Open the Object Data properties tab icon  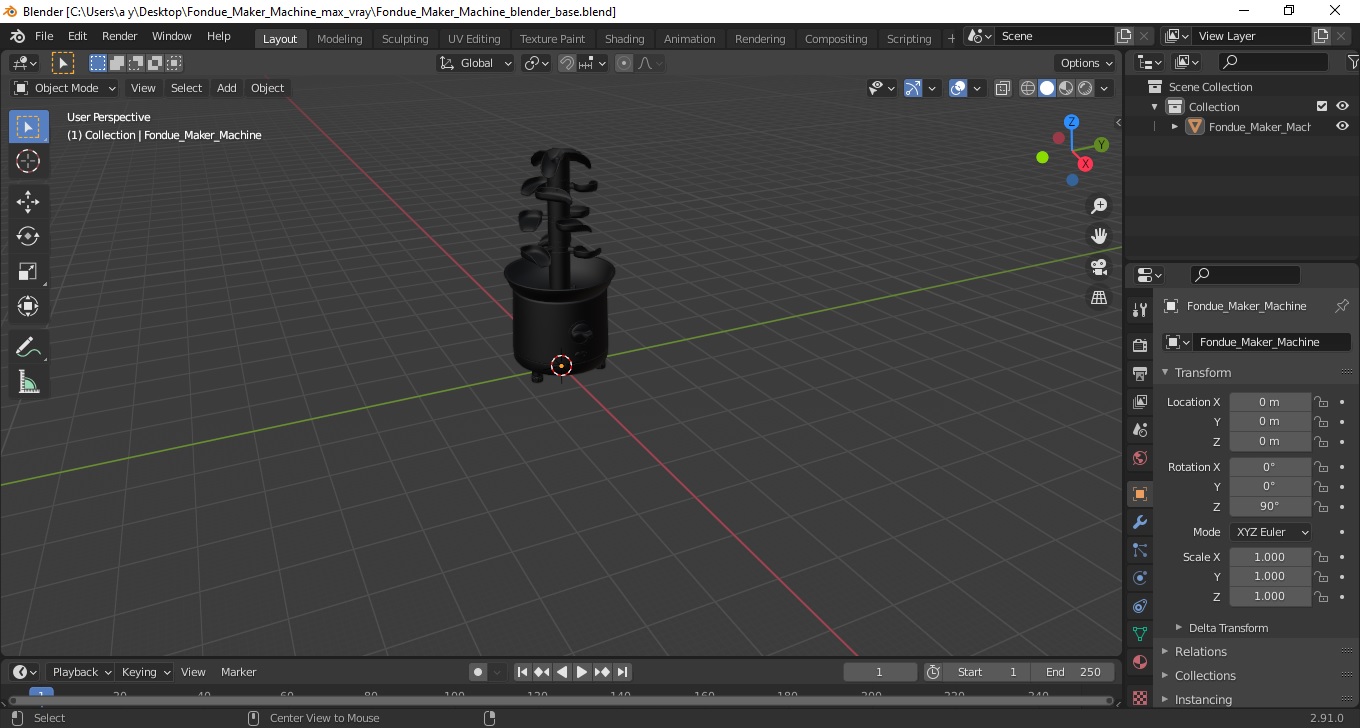click(x=1139, y=634)
